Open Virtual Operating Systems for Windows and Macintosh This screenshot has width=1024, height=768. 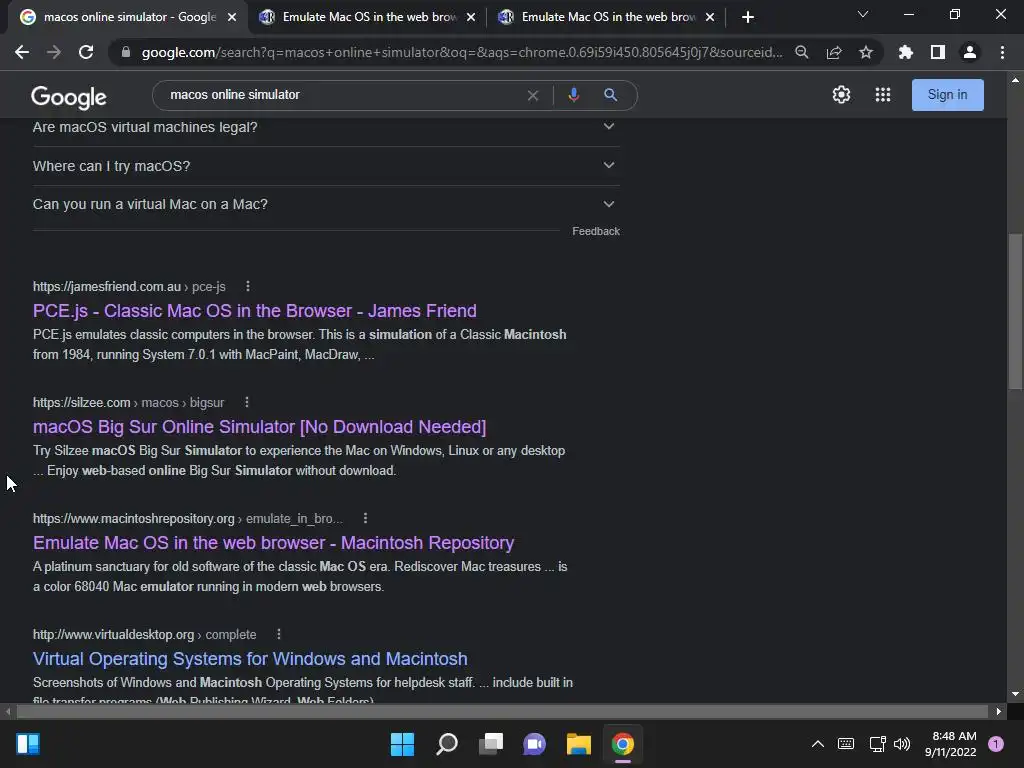click(250, 658)
